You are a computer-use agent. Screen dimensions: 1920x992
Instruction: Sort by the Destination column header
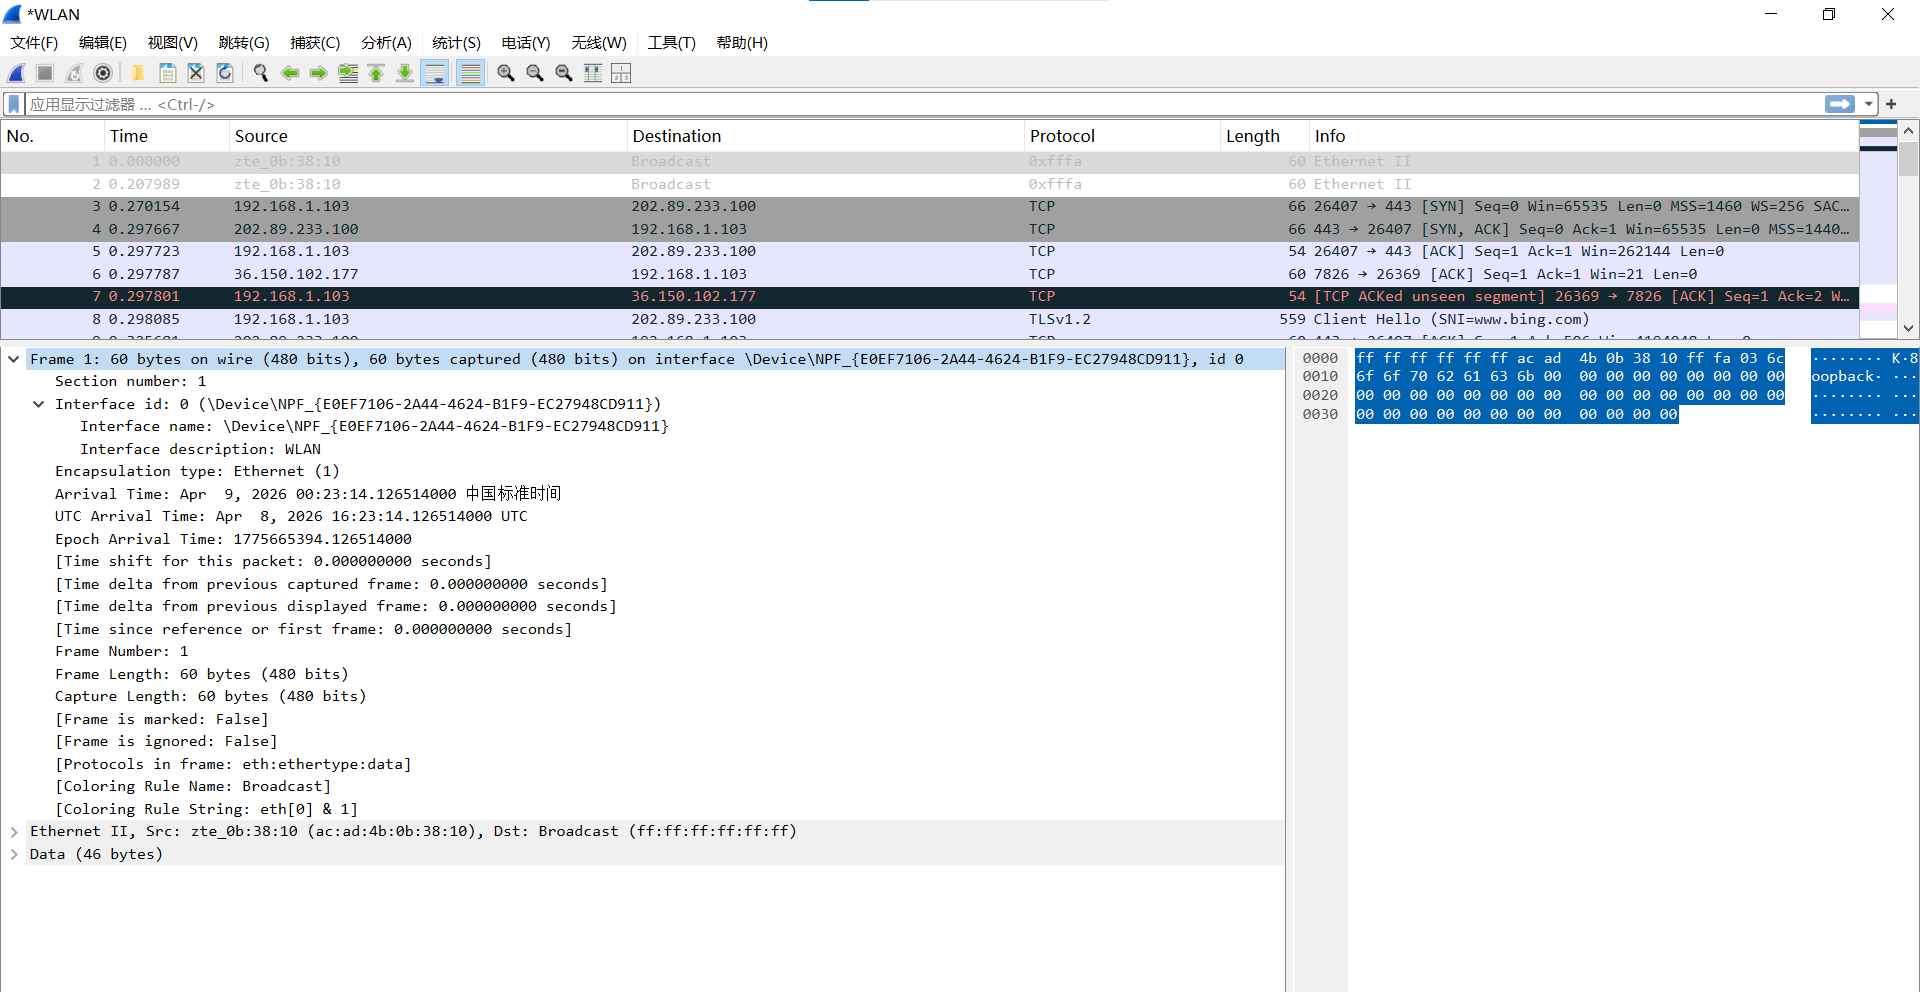pos(826,136)
